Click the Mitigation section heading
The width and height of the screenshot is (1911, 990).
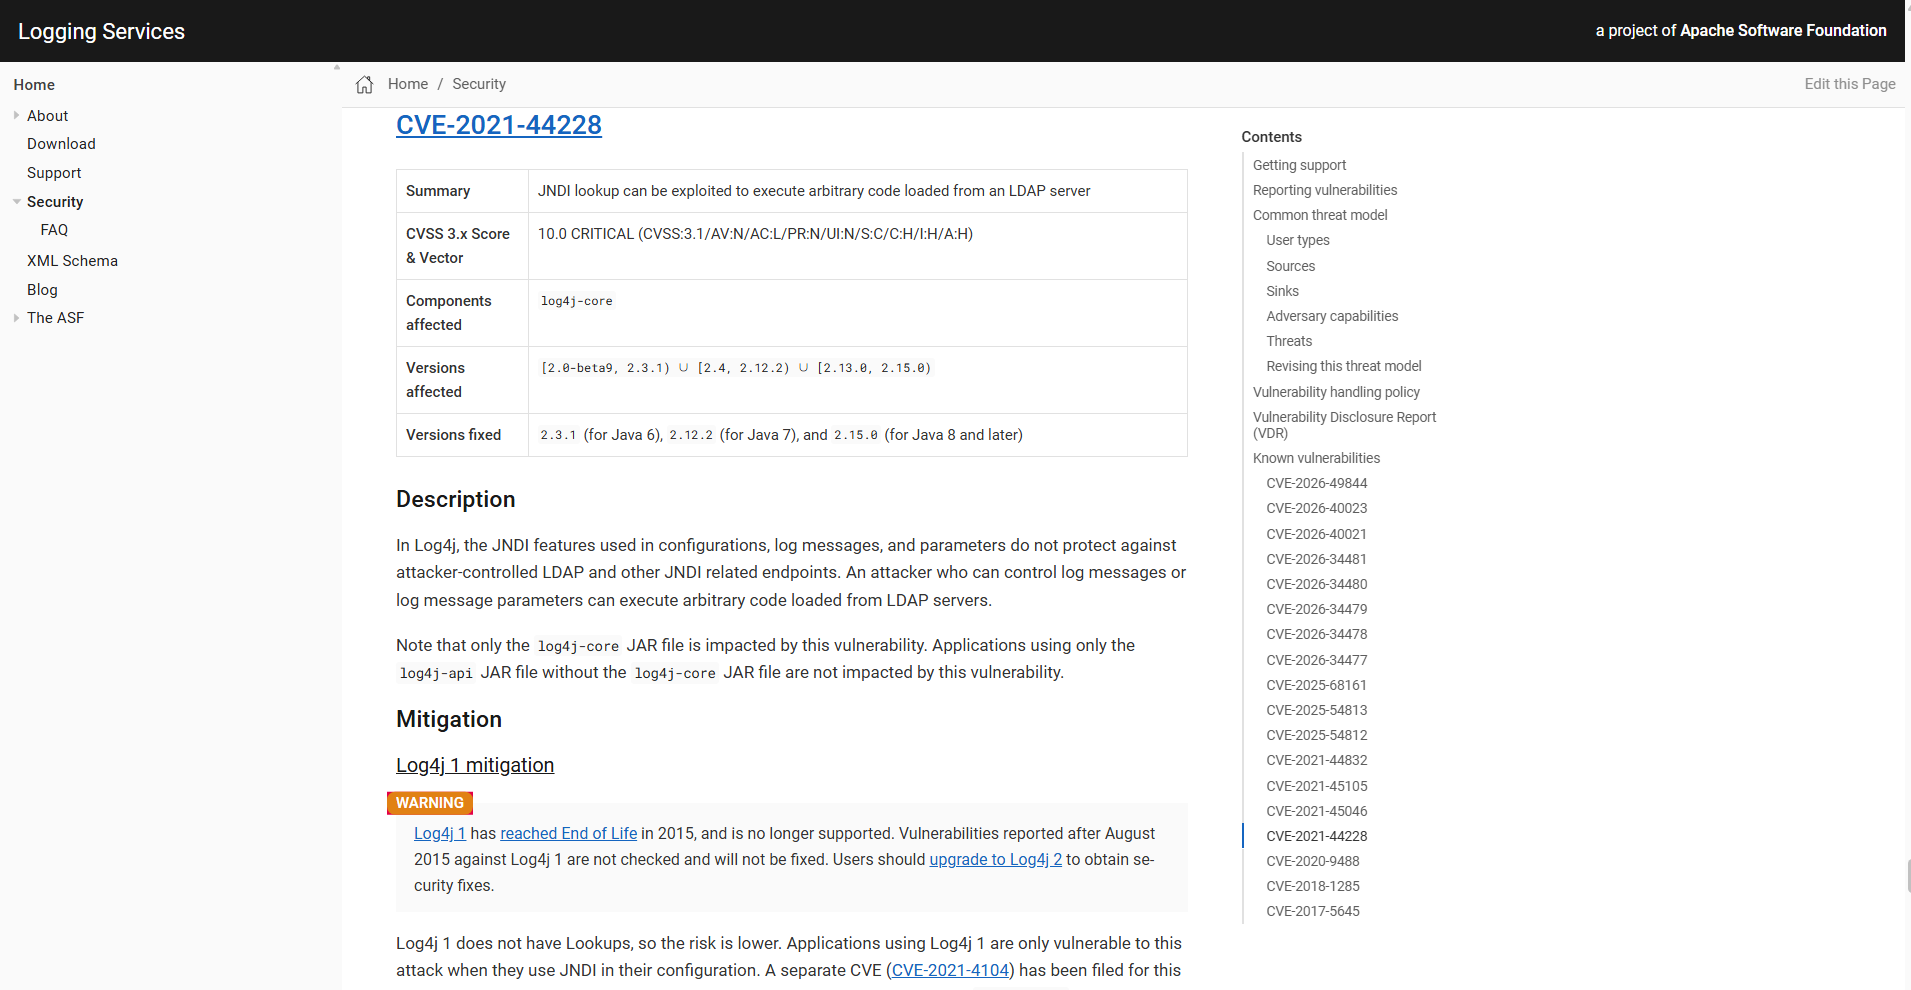pos(449,719)
